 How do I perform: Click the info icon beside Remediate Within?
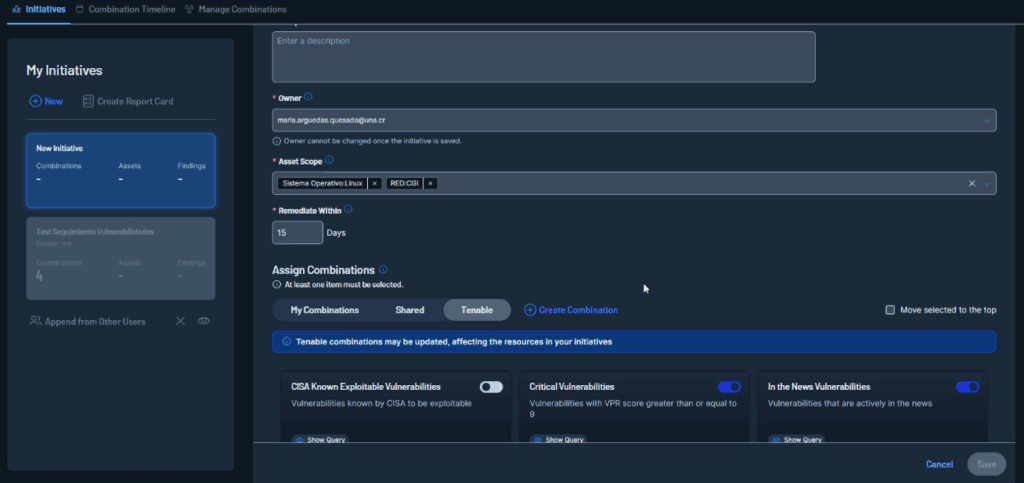click(348, 210)
